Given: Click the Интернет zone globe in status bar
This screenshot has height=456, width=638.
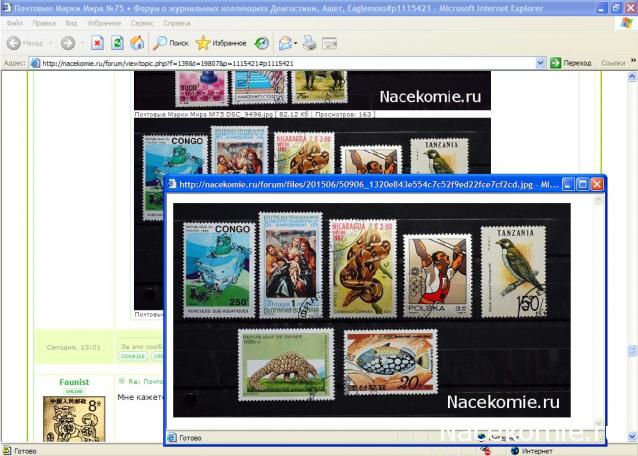Looking at the screenshot, I should tap(515, 451).
